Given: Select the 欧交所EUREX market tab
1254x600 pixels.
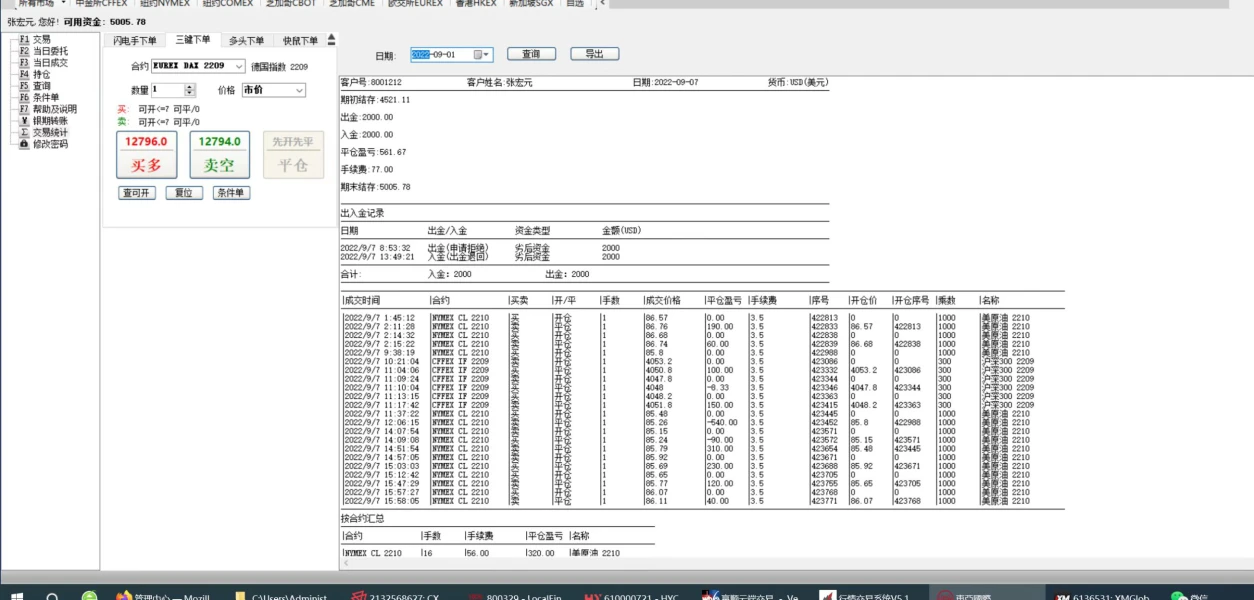Looking at the screenshot, I should (x=414, y=3).
